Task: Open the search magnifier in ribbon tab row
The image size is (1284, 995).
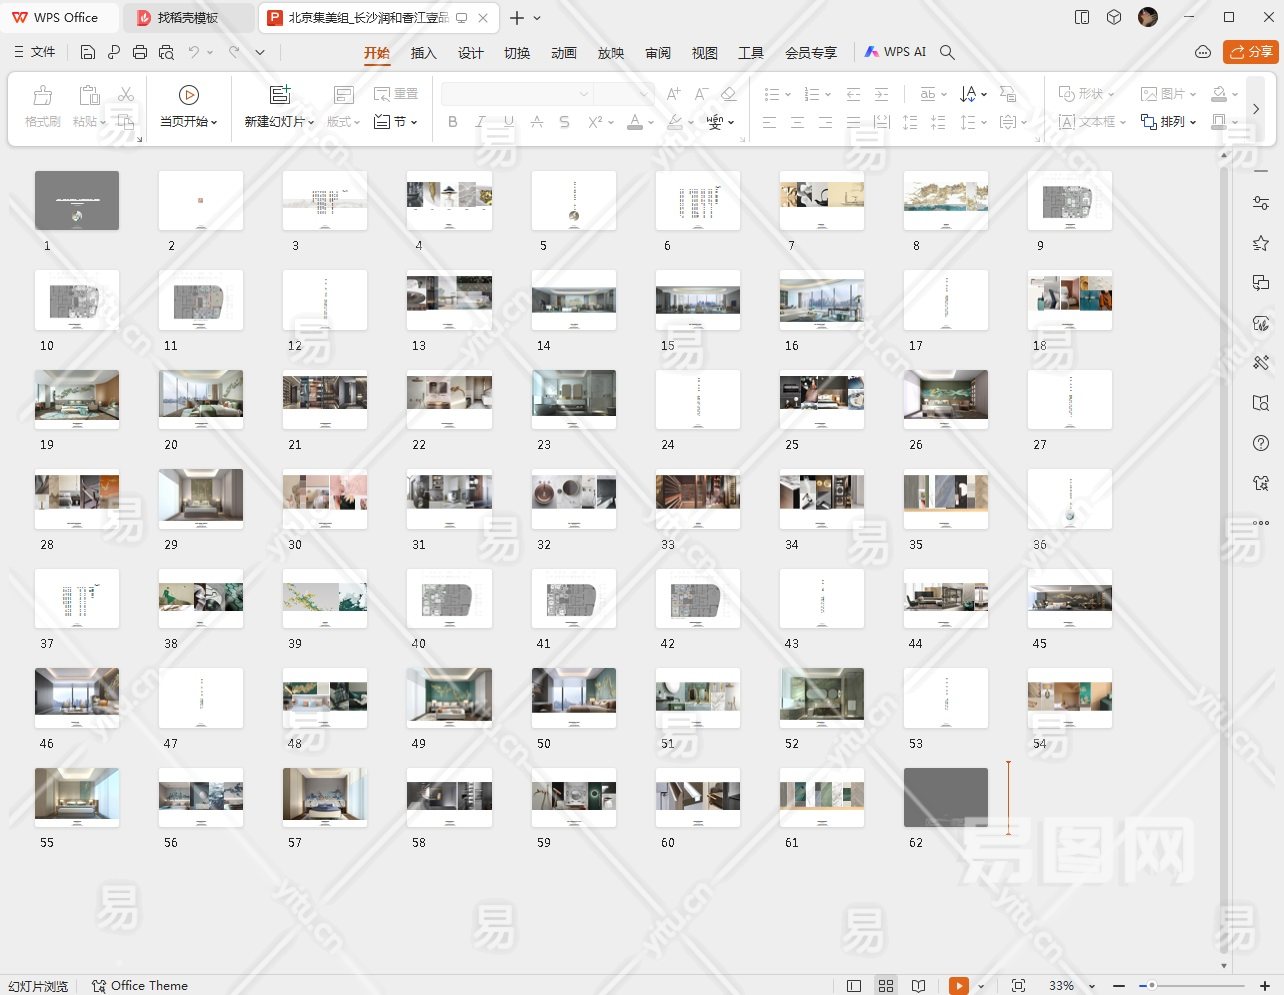Action: click(947, 52)
